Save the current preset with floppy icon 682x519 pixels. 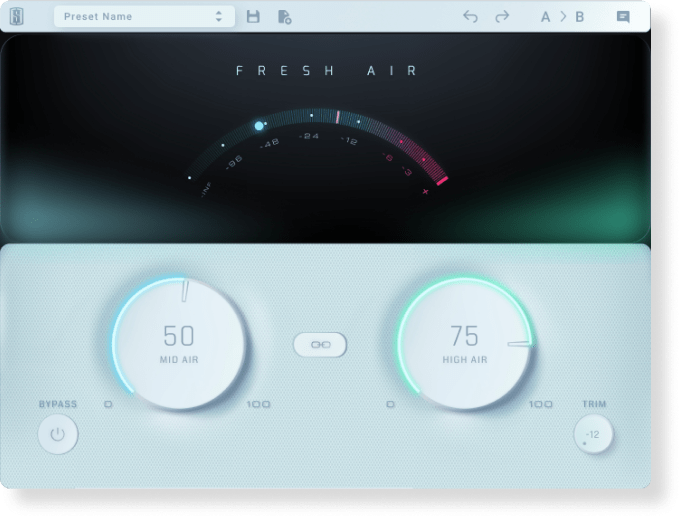253,16
